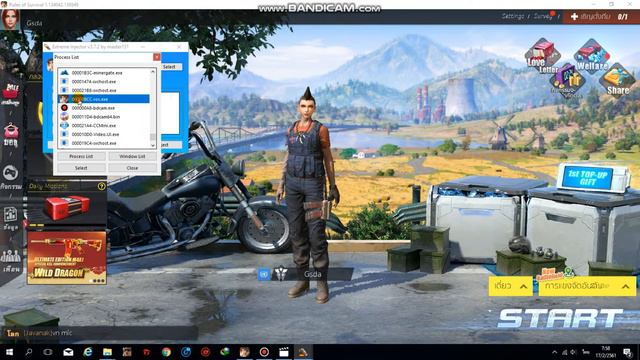This screenshot has height=360, width=640.
Task: Open the Share icon
Action: point(617,80)
